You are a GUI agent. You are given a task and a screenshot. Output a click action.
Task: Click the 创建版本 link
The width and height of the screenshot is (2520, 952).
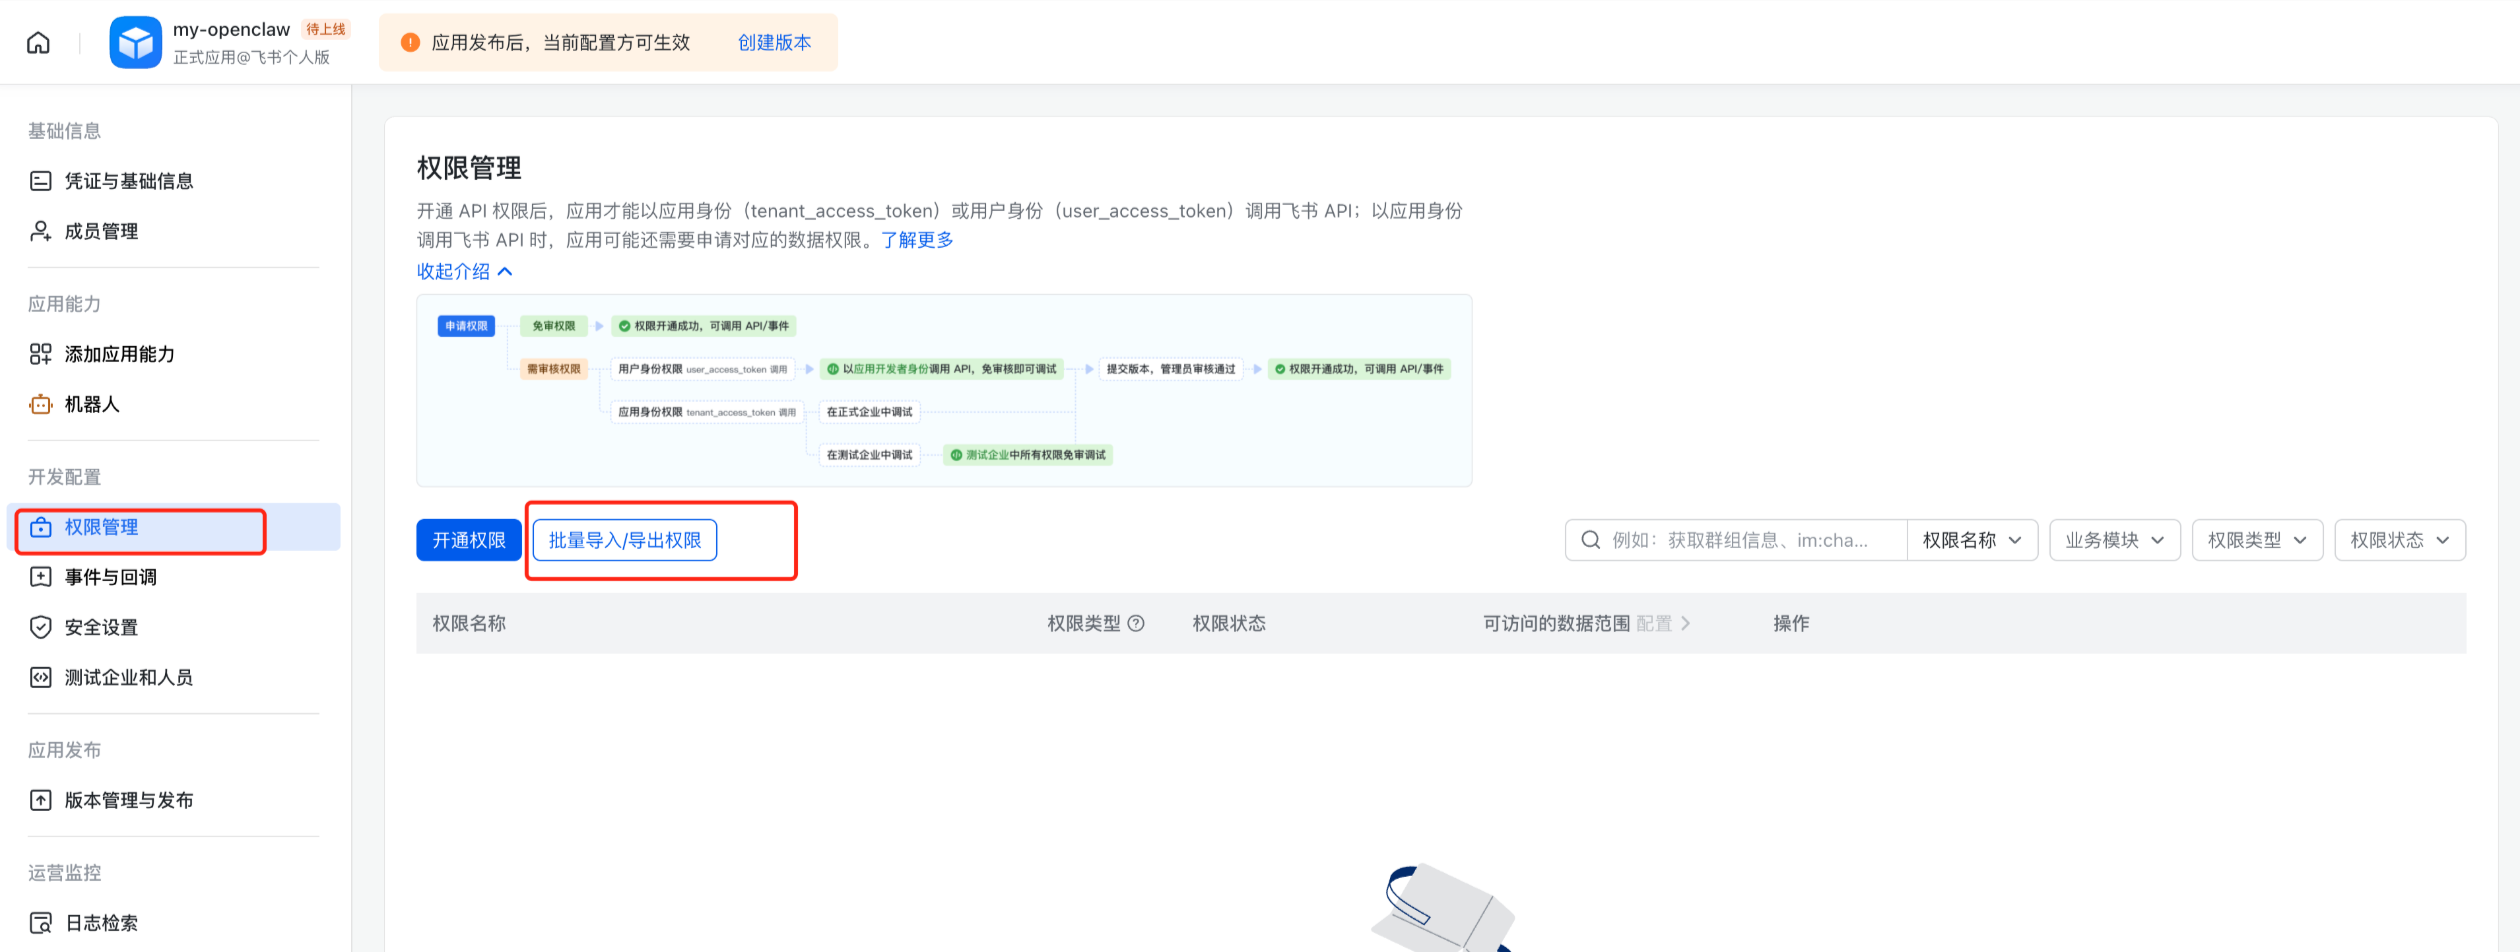774,42
